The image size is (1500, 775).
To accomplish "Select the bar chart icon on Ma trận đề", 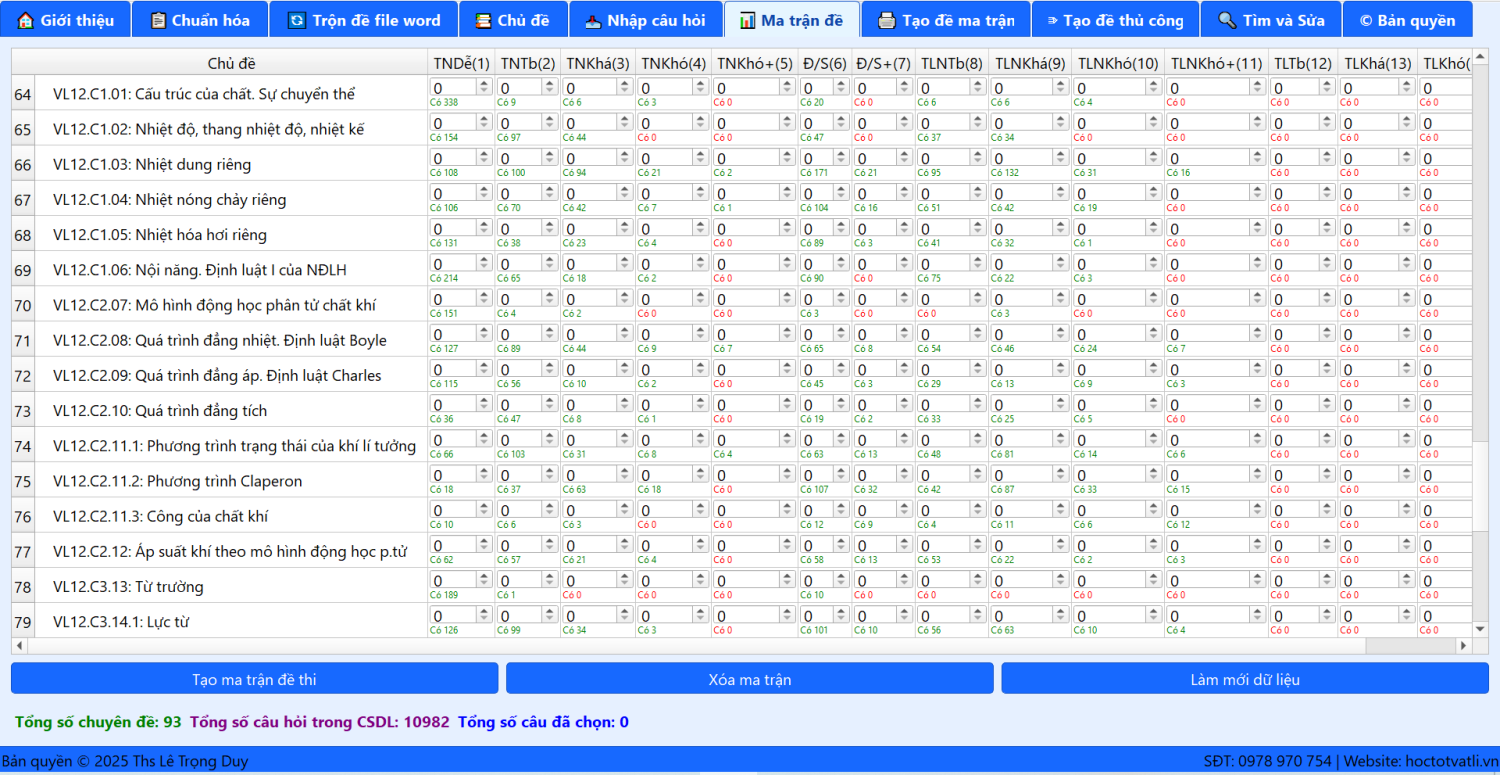I will pos(747,20).
